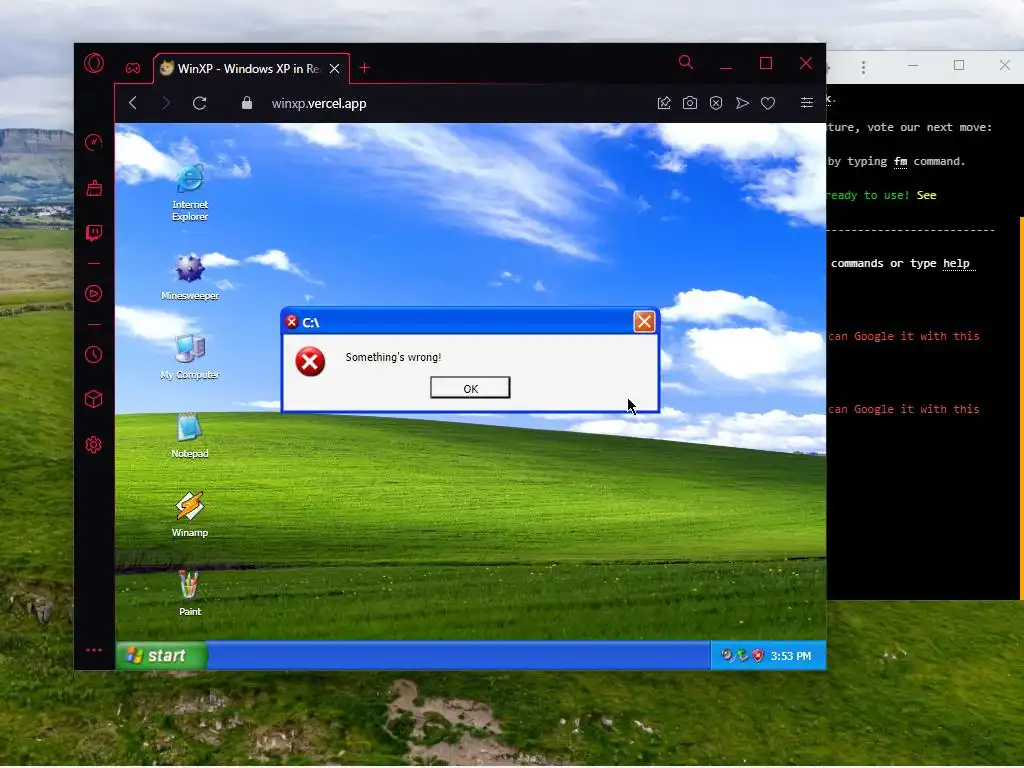Open three-dot menu of background window
This screenshot has height=768, width=1024.
click(x=863, y=67)
